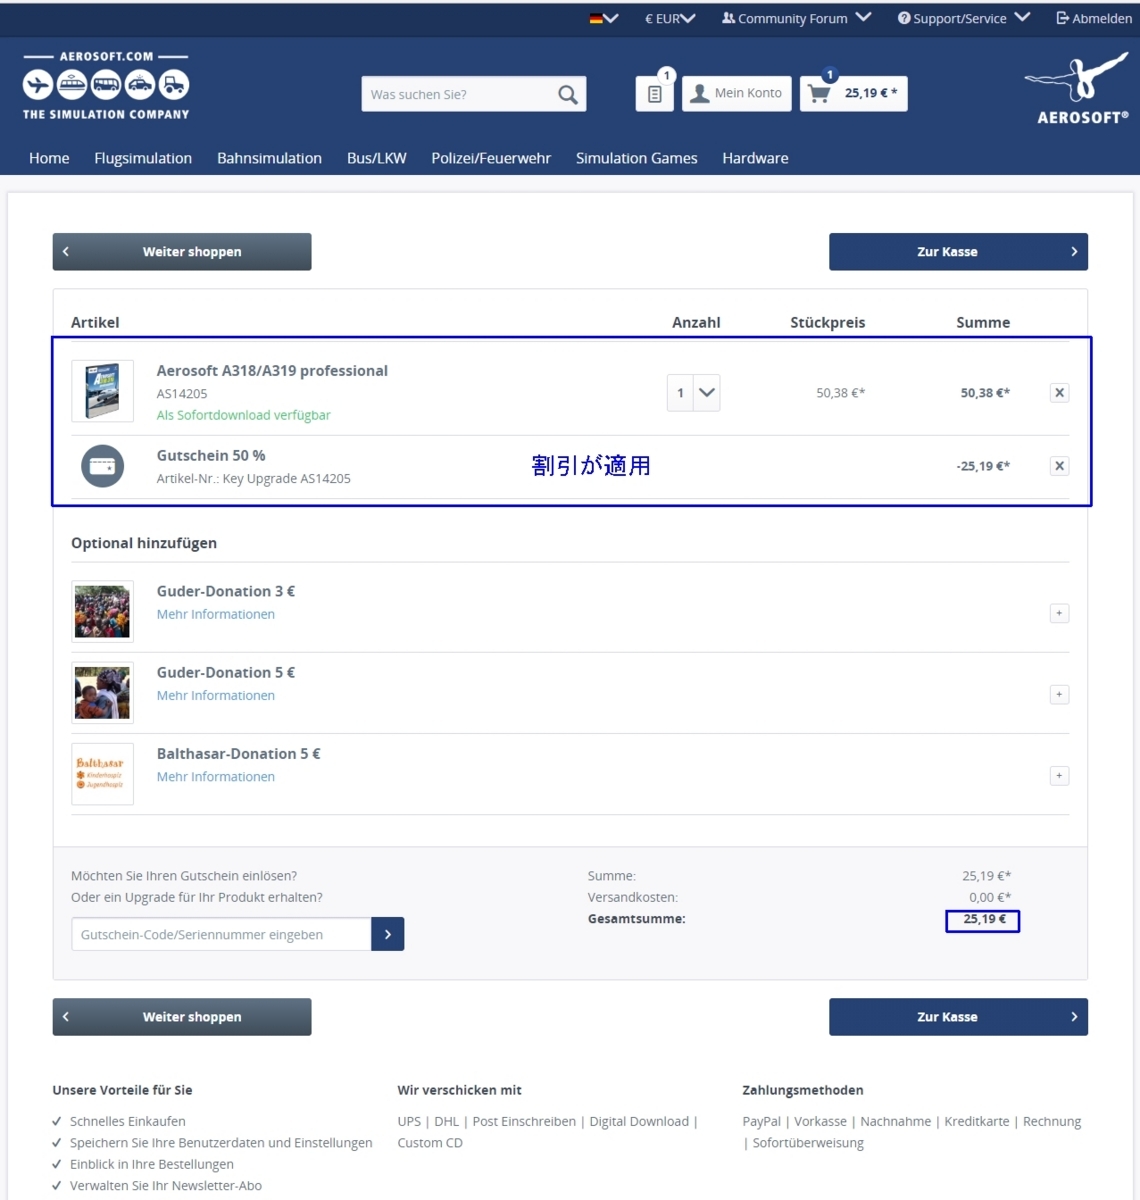
Task: Click Abmelden to log out
Action: (1094, 18)
